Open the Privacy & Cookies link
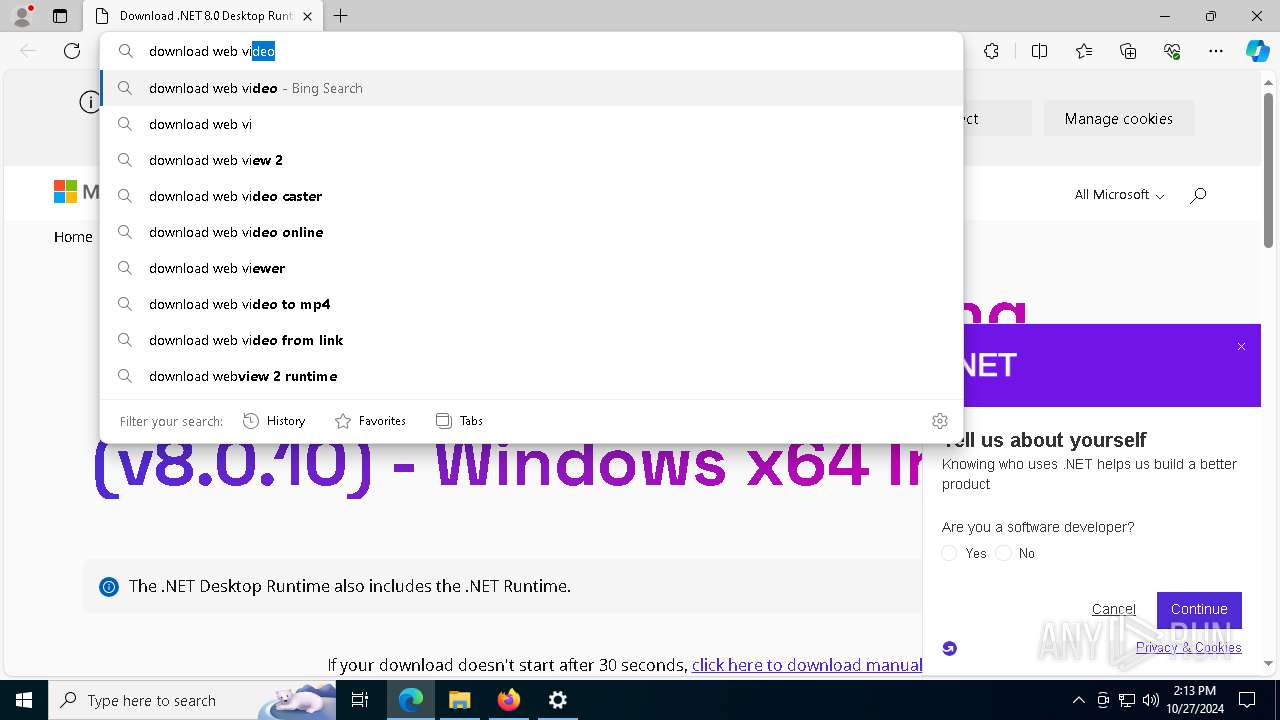The image size is (1280, 720). point(1188,647)
